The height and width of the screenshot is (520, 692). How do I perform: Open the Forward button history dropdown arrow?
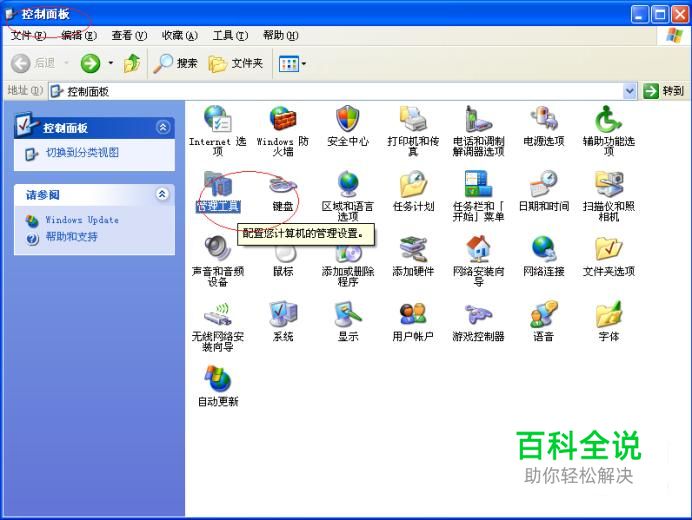tap(111, 64)
